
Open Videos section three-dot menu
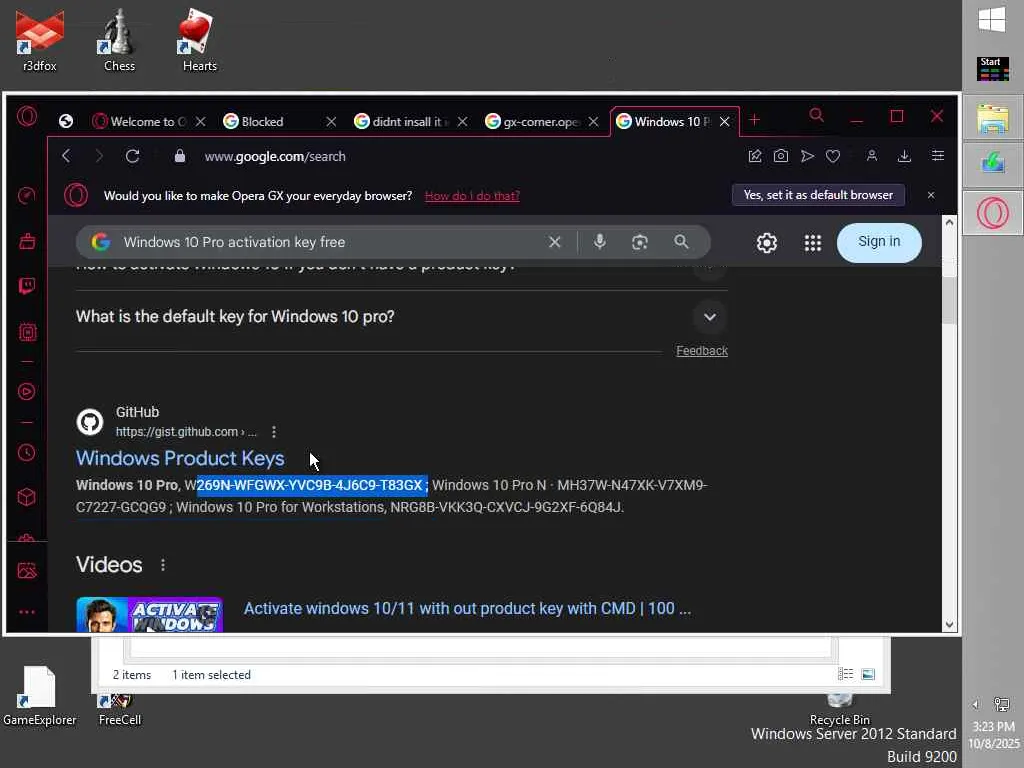point(163,565)
